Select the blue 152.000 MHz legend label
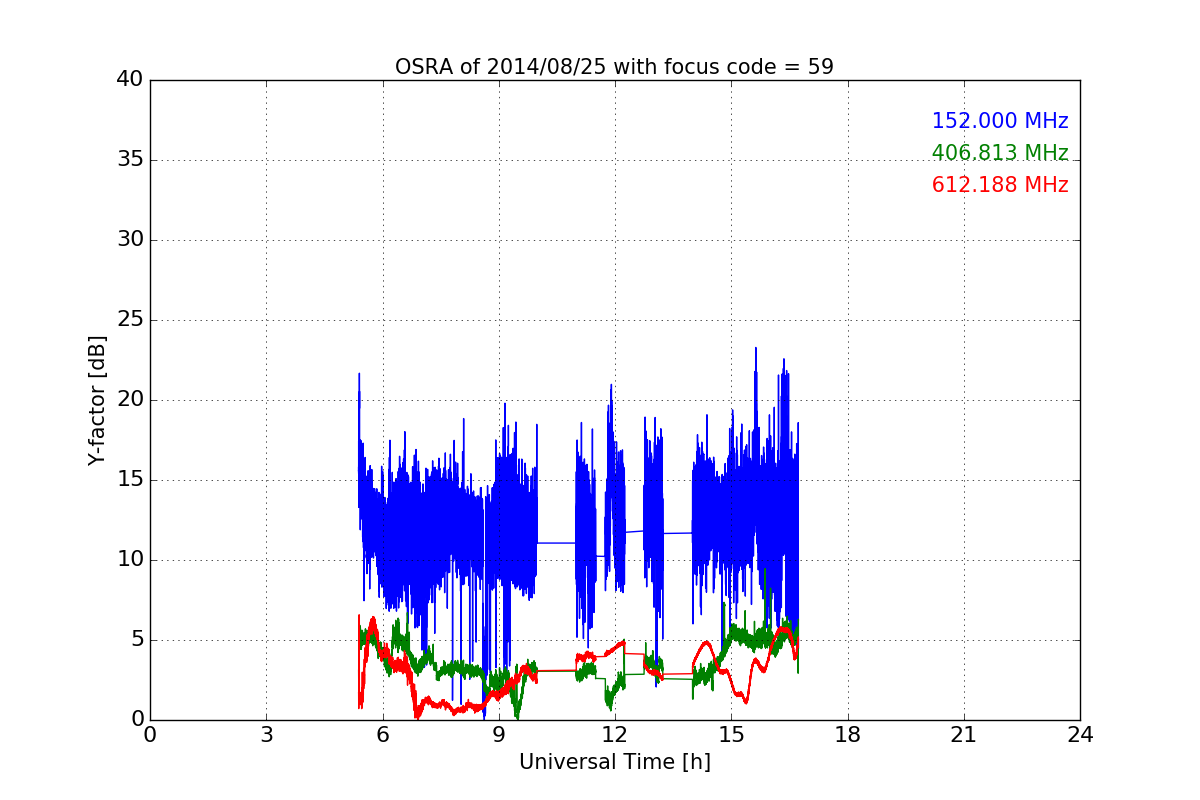1200x800 pixels. [x=1000, y=121]
